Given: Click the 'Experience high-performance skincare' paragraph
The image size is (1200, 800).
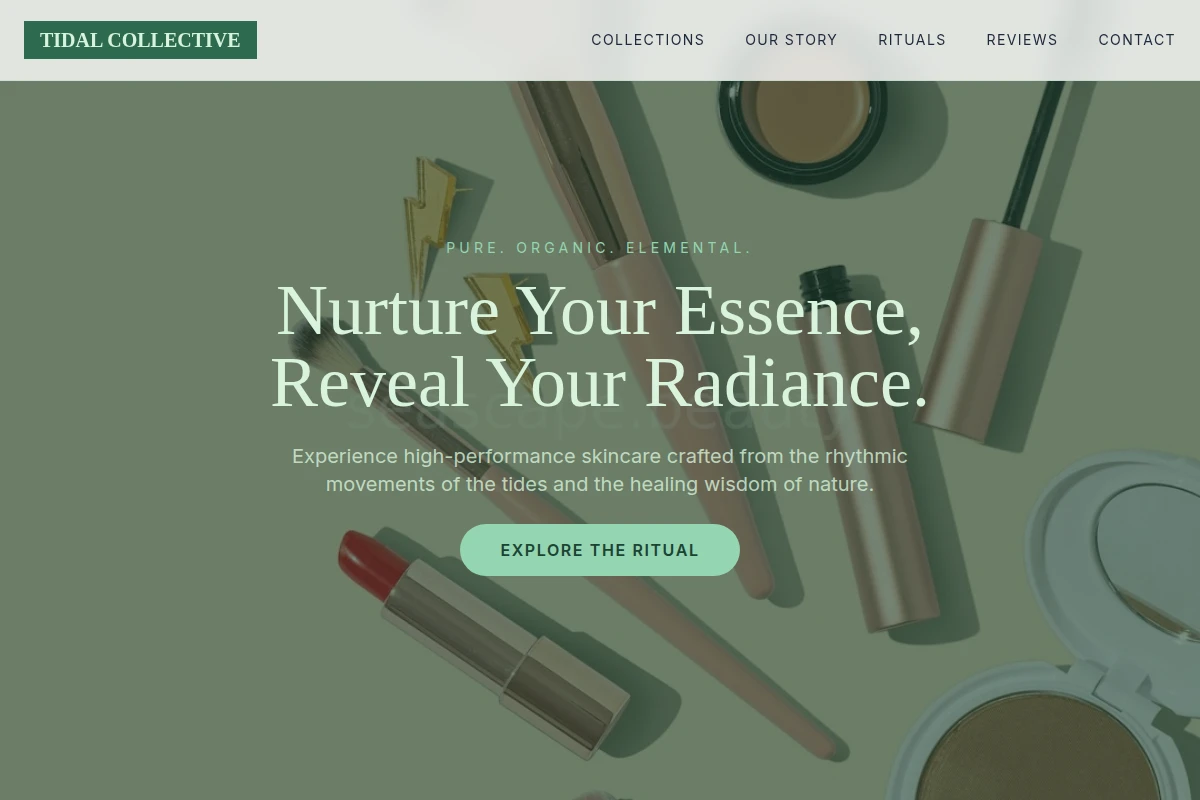Looking at the screenshot, I should pyautogui.click(x=600, y=470).
